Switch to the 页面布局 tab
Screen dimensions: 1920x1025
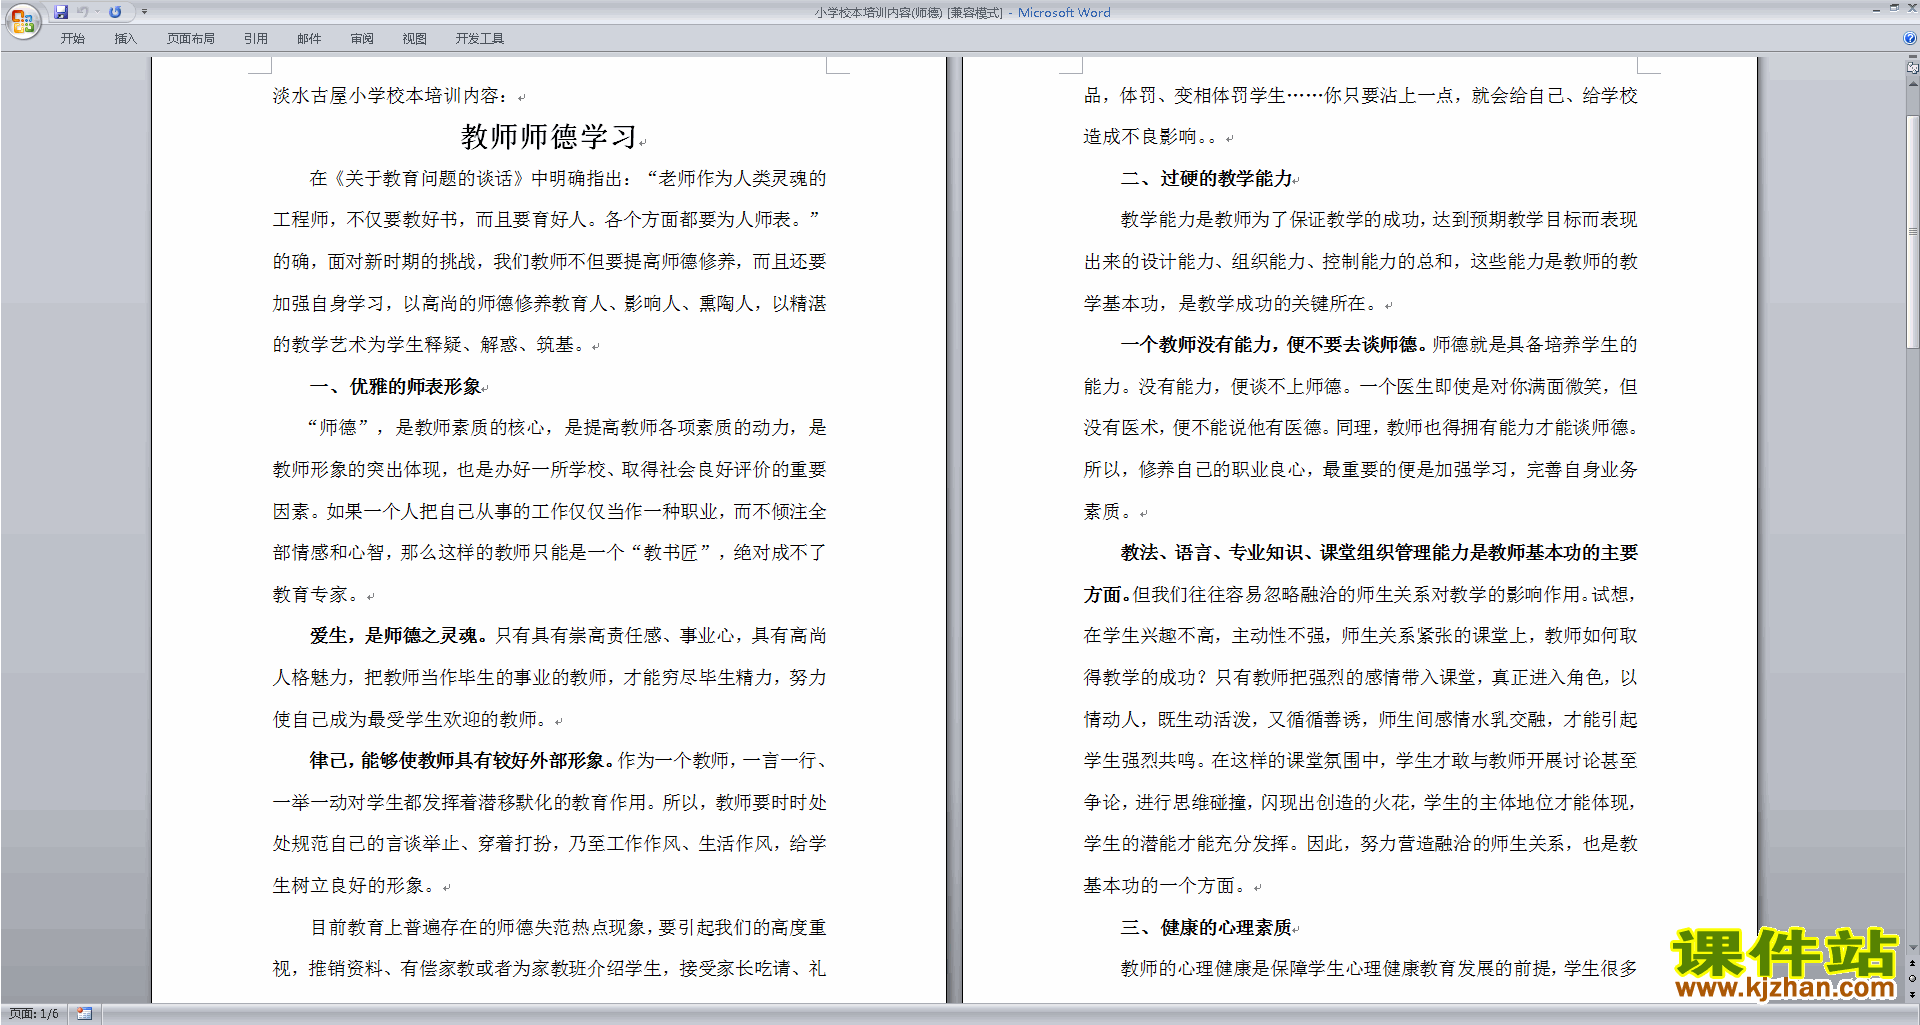point(191,38)
